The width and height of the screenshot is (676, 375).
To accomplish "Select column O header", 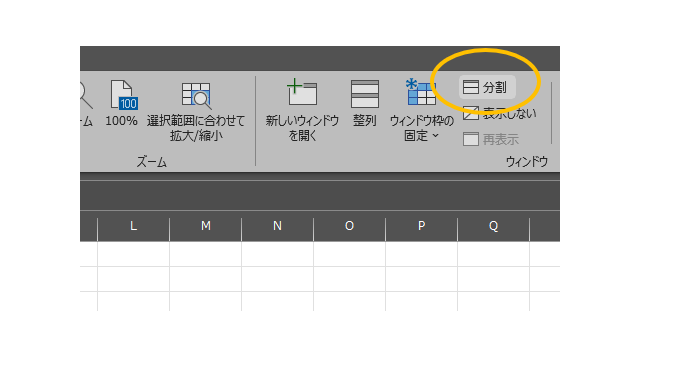I will click(350, 226).
